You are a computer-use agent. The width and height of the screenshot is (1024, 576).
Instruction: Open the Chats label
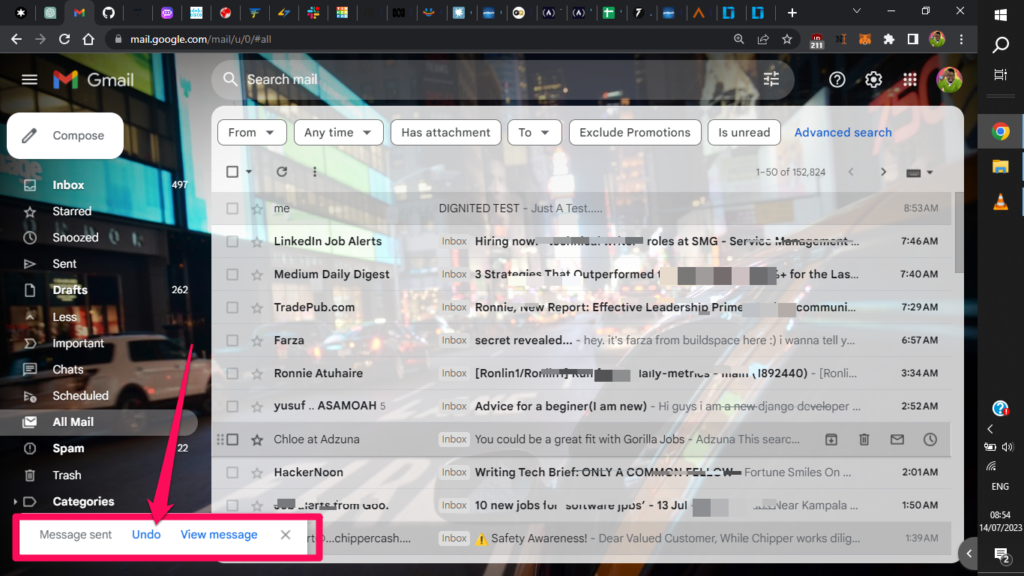pyautogui.click(x=68, y=369)
